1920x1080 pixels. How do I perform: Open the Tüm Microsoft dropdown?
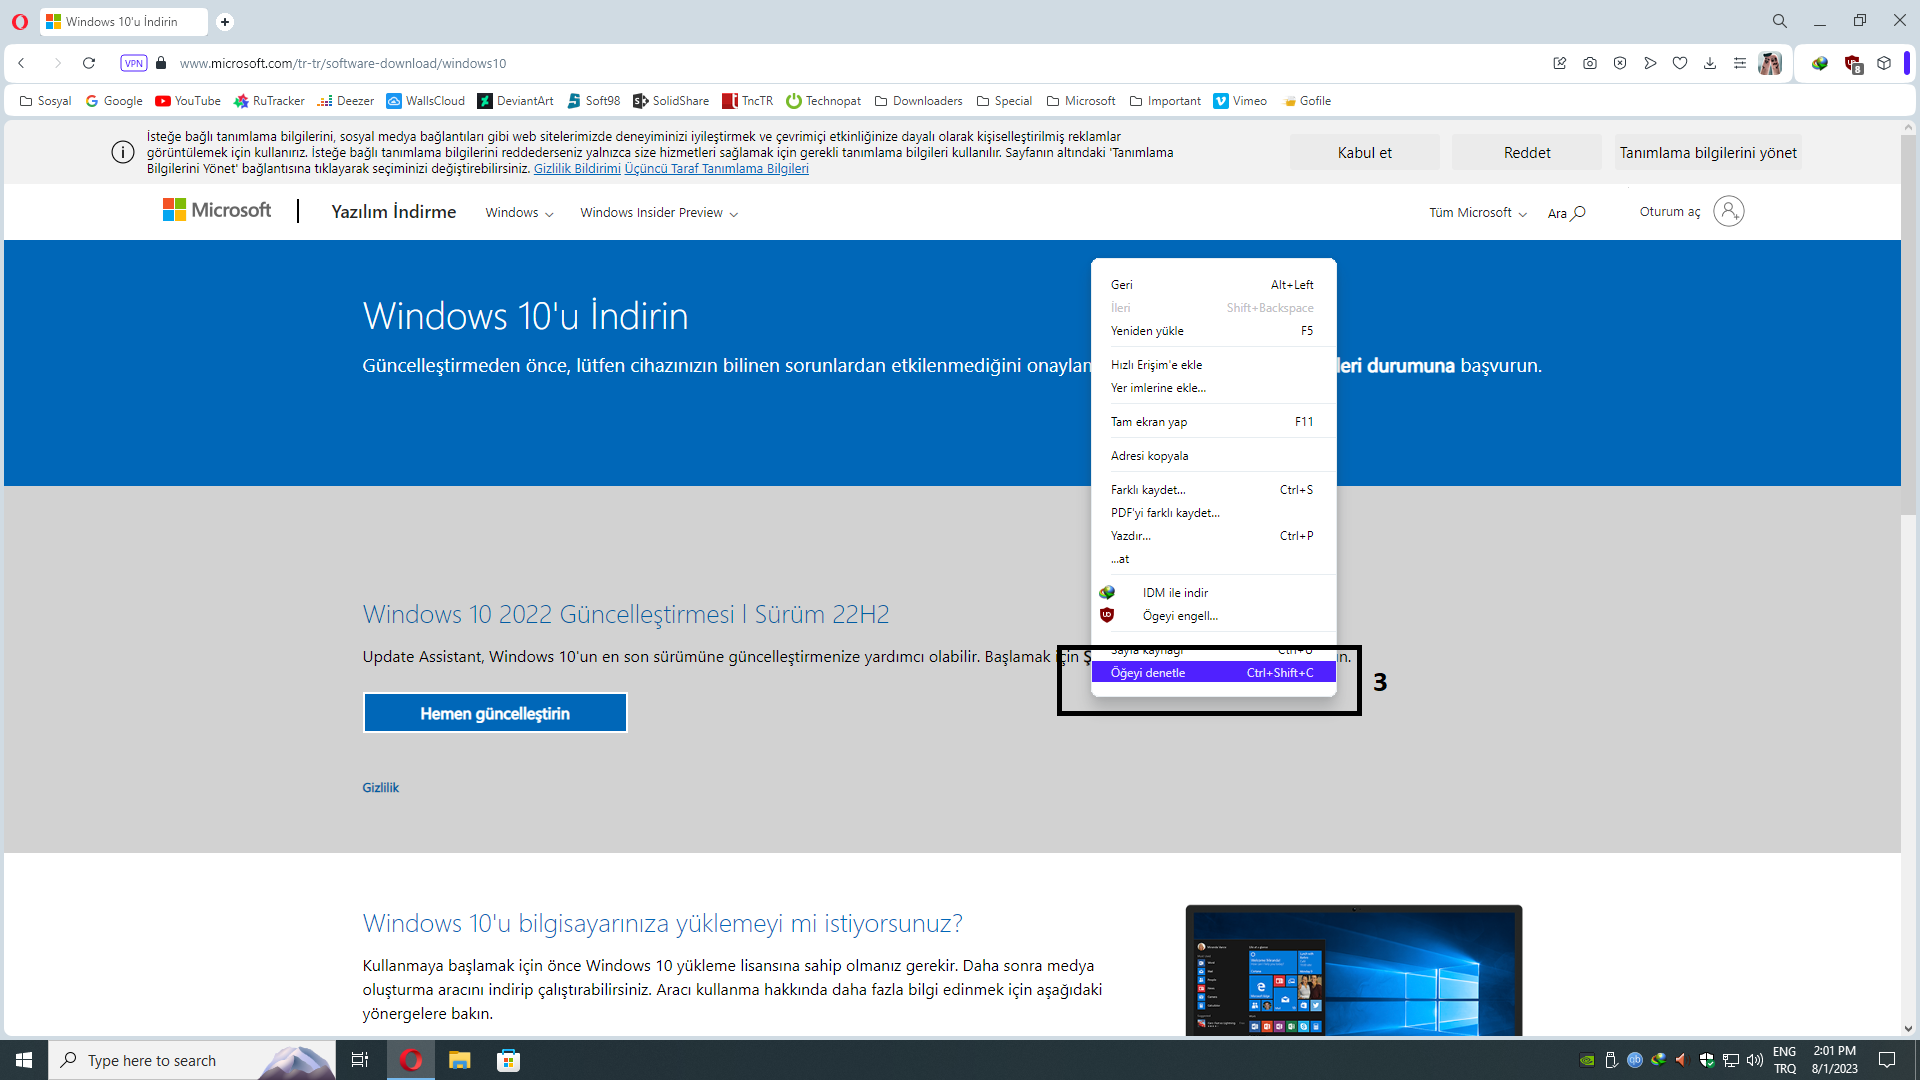(1477, 213)
